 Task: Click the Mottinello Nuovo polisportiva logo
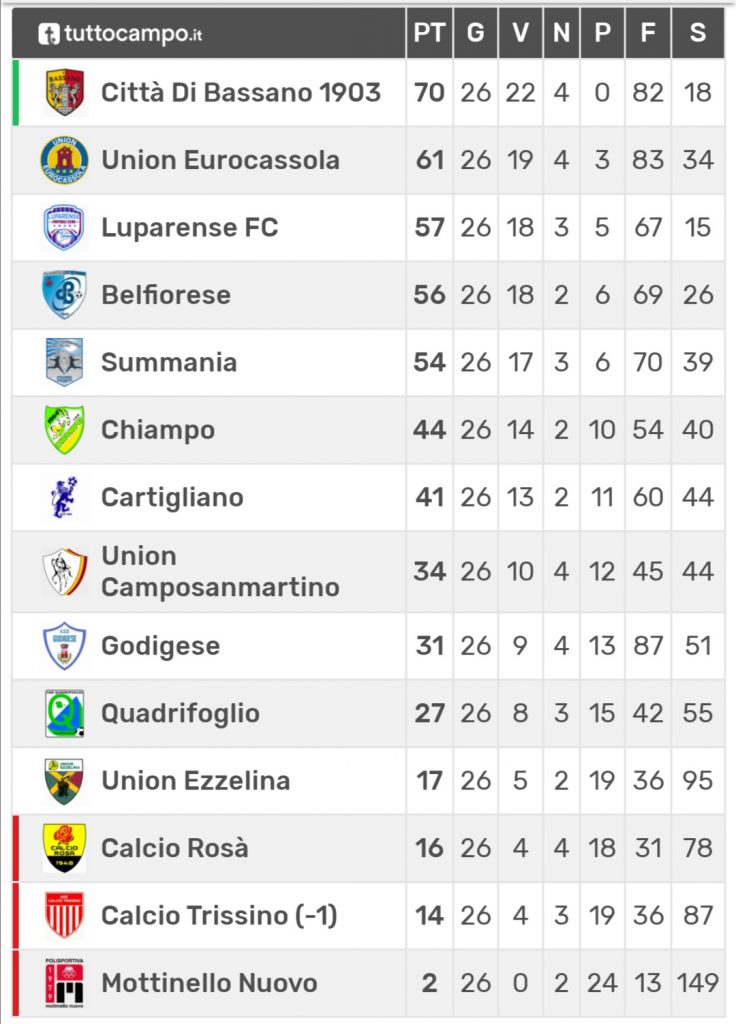click(x=64, y=983)
